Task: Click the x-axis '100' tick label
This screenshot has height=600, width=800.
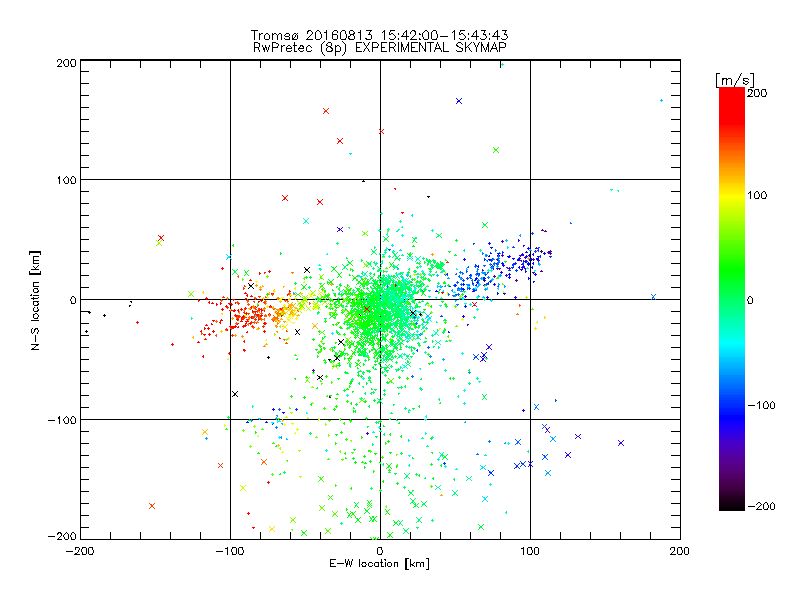Action: pyautogui.click(x=530, y=552)
